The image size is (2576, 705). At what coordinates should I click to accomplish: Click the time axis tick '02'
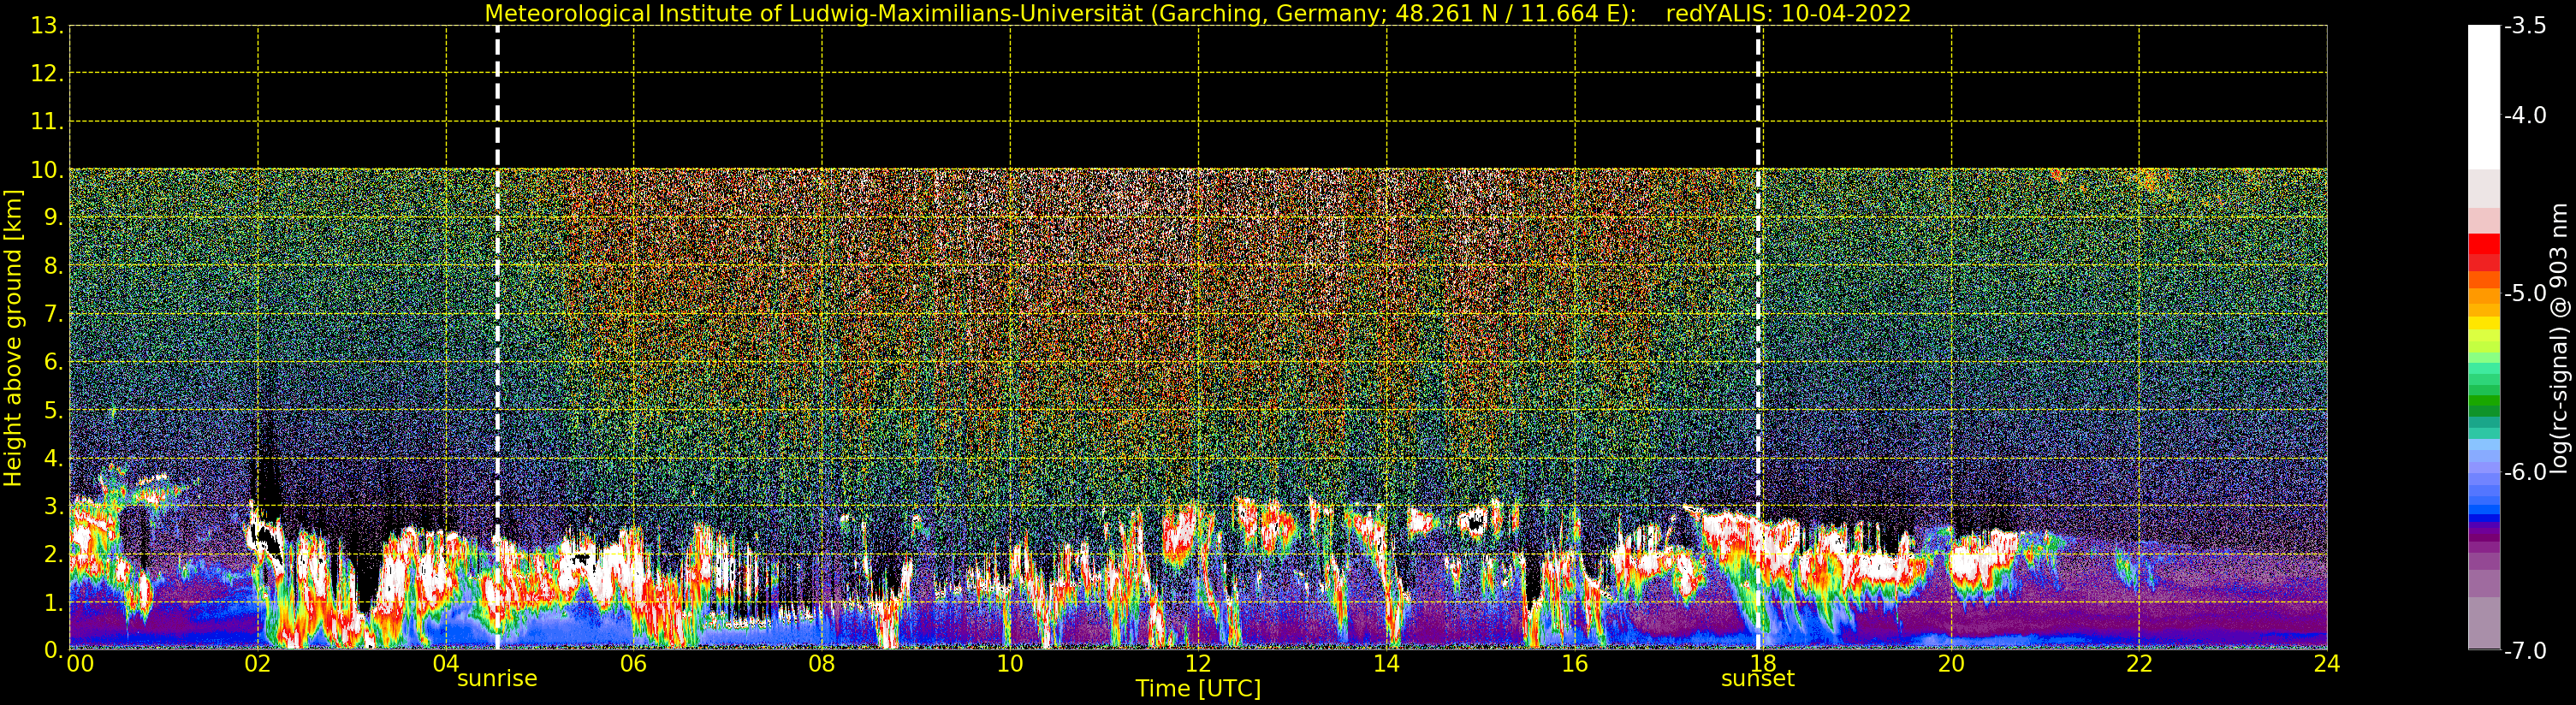point(258,664)
